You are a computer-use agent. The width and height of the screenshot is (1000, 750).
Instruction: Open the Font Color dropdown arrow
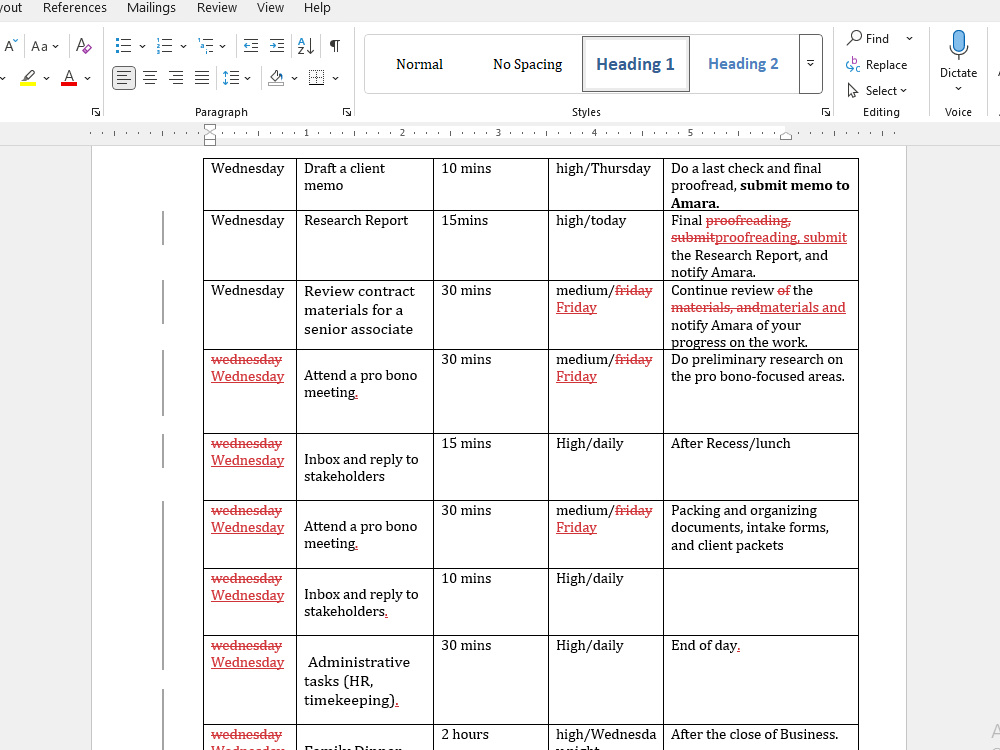pyautogui.click(x=87, y=78)
